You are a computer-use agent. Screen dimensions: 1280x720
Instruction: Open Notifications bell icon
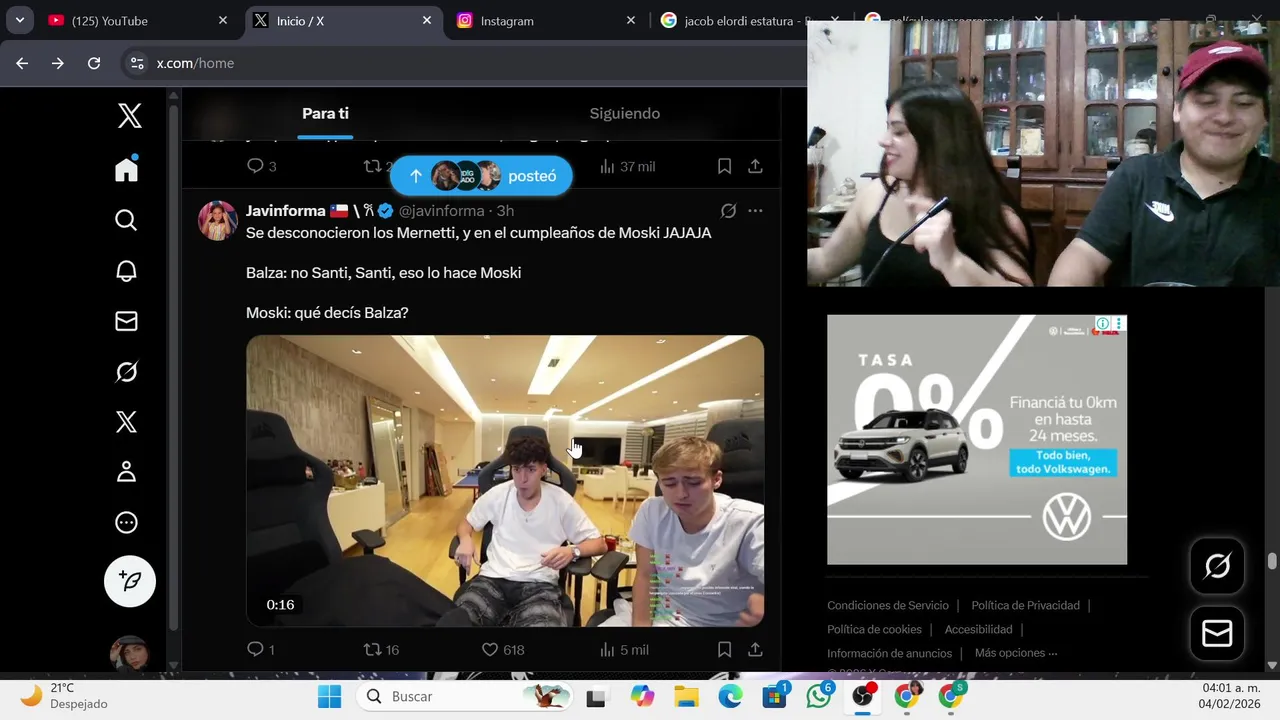click(126, 271)
